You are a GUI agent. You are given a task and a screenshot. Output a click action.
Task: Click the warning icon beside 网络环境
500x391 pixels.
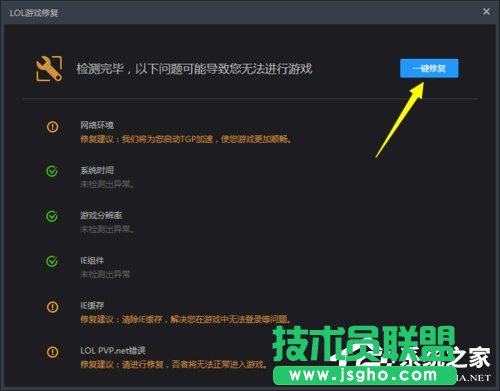tap(52, 127)
